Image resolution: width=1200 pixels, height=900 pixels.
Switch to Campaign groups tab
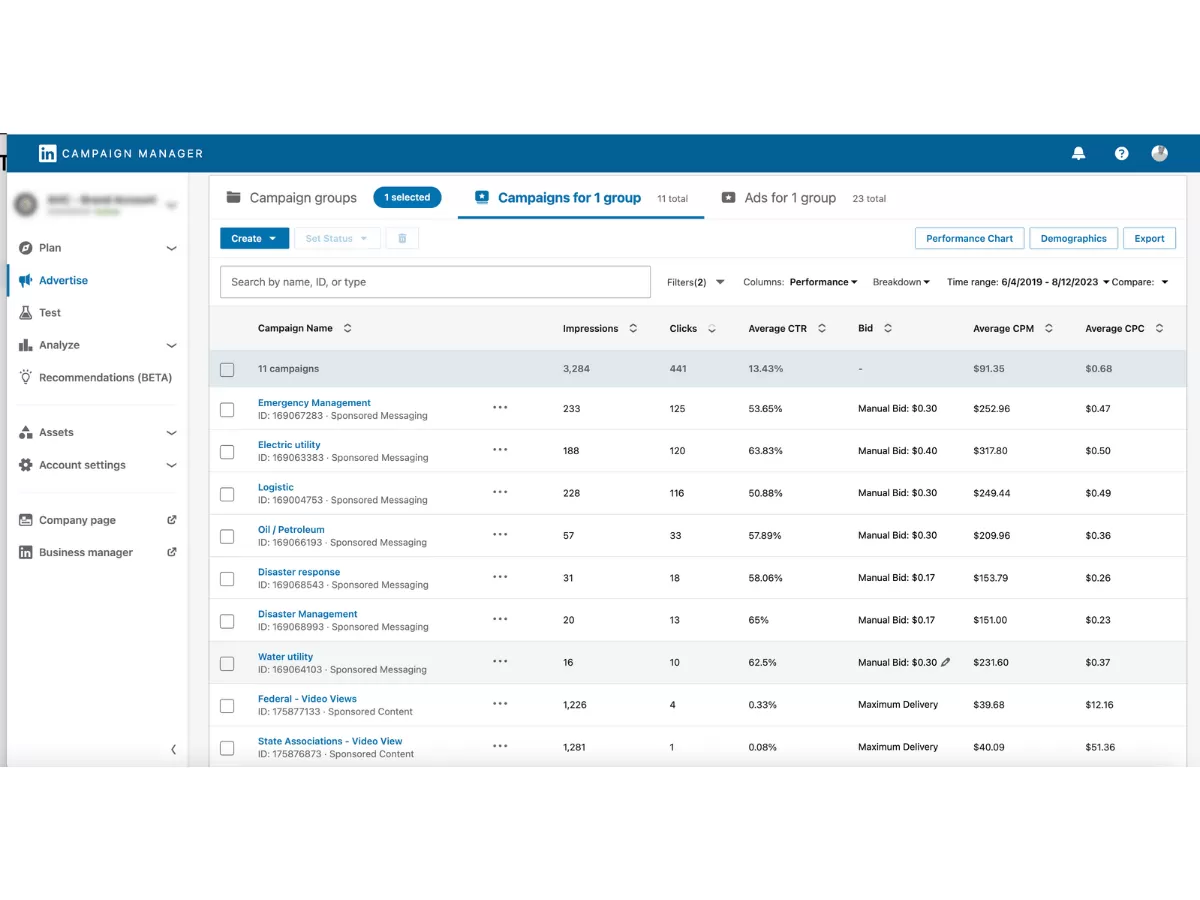291,198
